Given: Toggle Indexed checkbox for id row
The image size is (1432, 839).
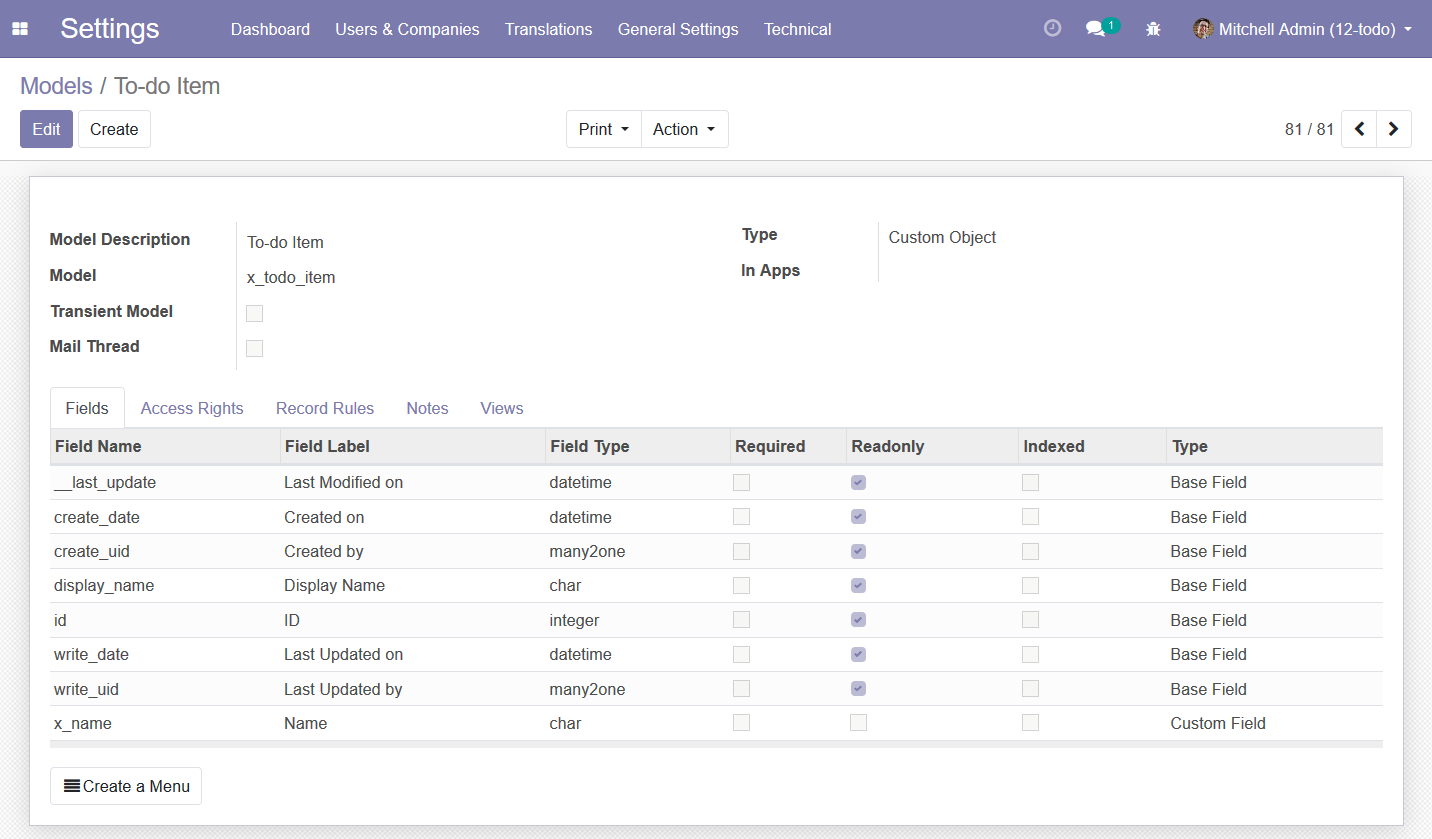Looking at the screenshot, I should tap(1030, 620).
